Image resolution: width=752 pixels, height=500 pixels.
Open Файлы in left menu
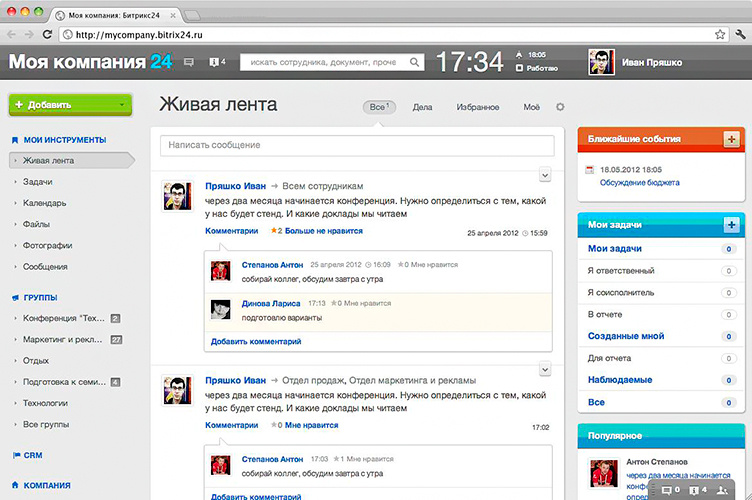click(36, 224)
